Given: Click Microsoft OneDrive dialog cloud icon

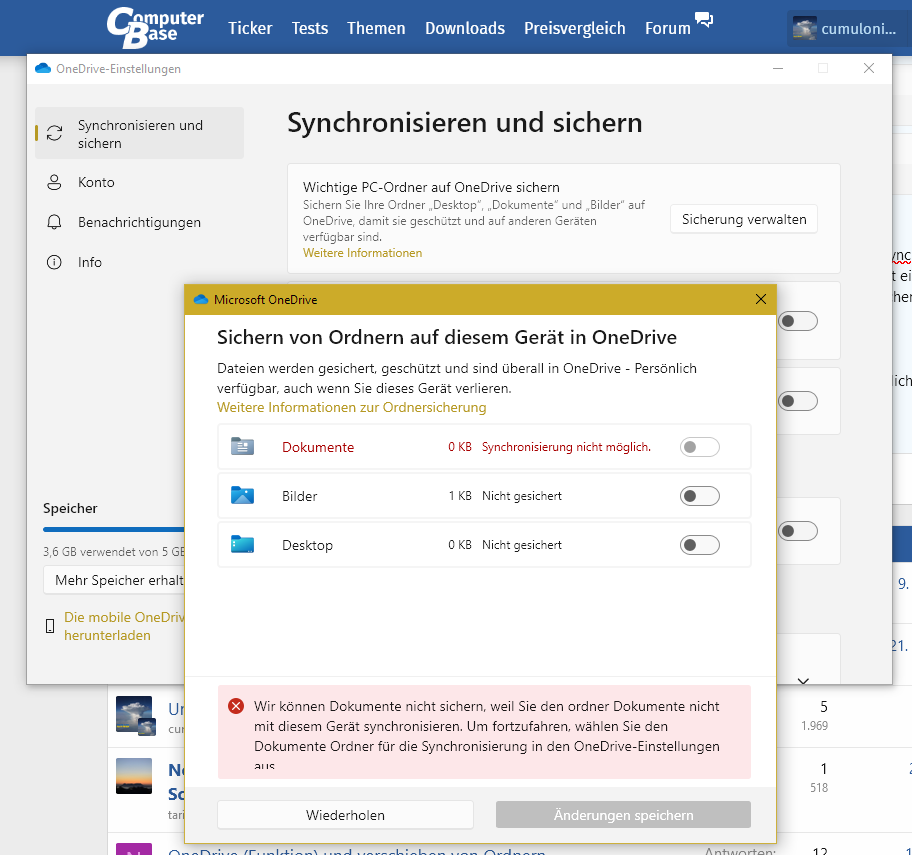Looking at the screenshot, I should (x=201, y=300).
